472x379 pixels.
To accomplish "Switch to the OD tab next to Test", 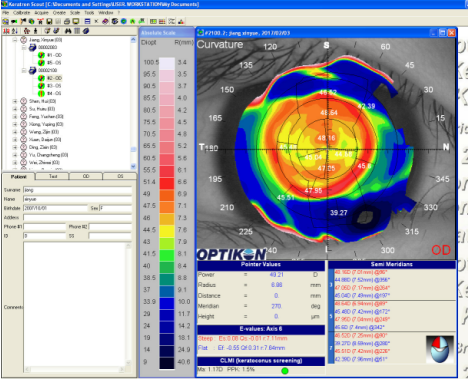I will pos(86,176).
